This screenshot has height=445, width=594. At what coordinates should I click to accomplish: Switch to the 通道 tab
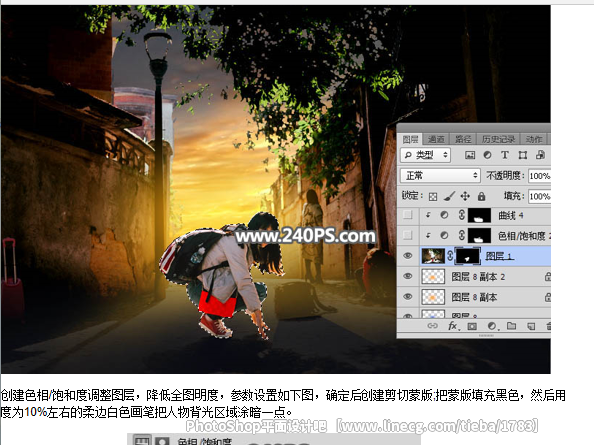436,139
